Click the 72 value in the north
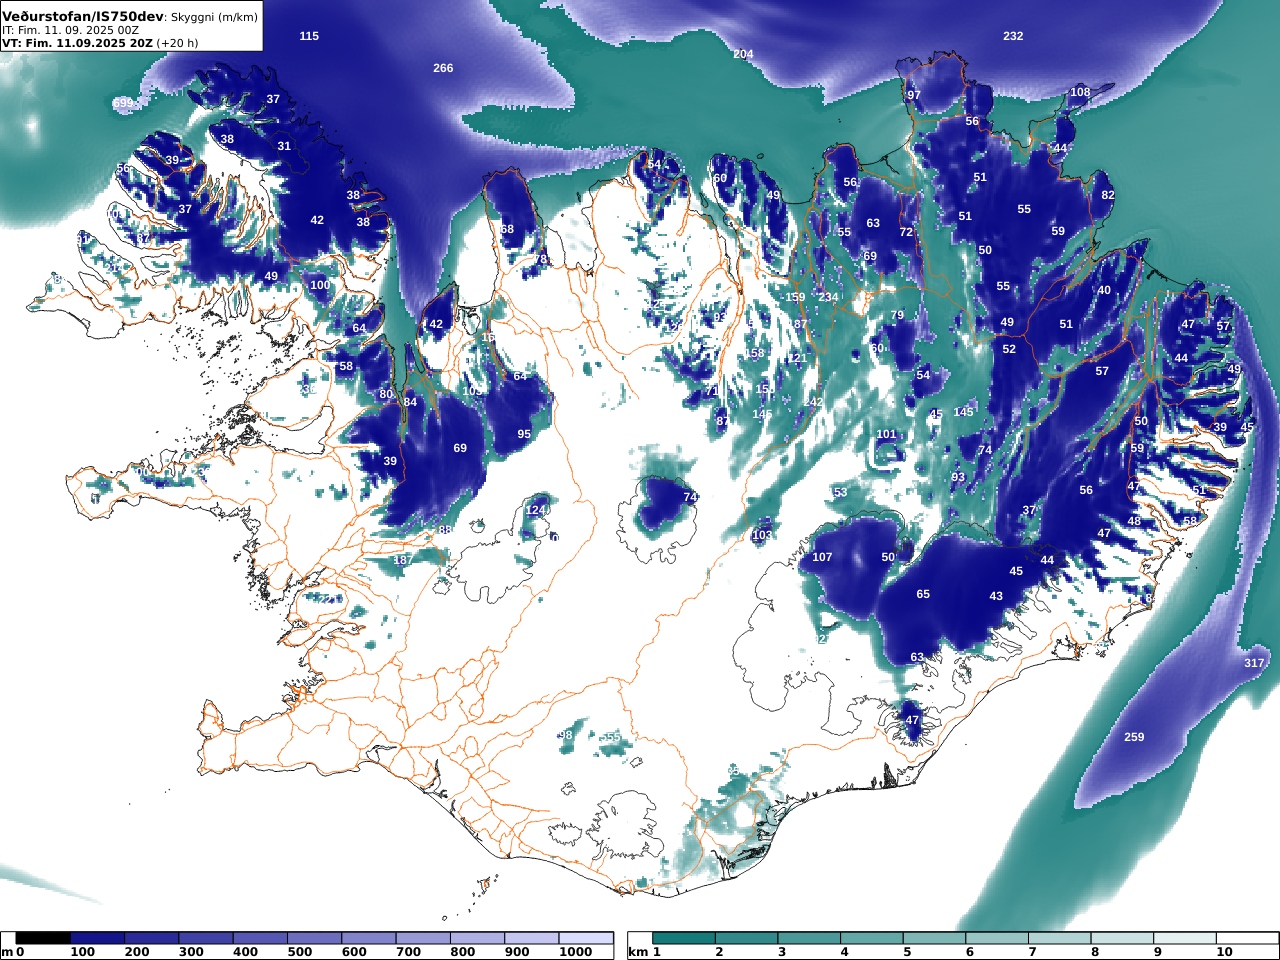 coord(906,232)
